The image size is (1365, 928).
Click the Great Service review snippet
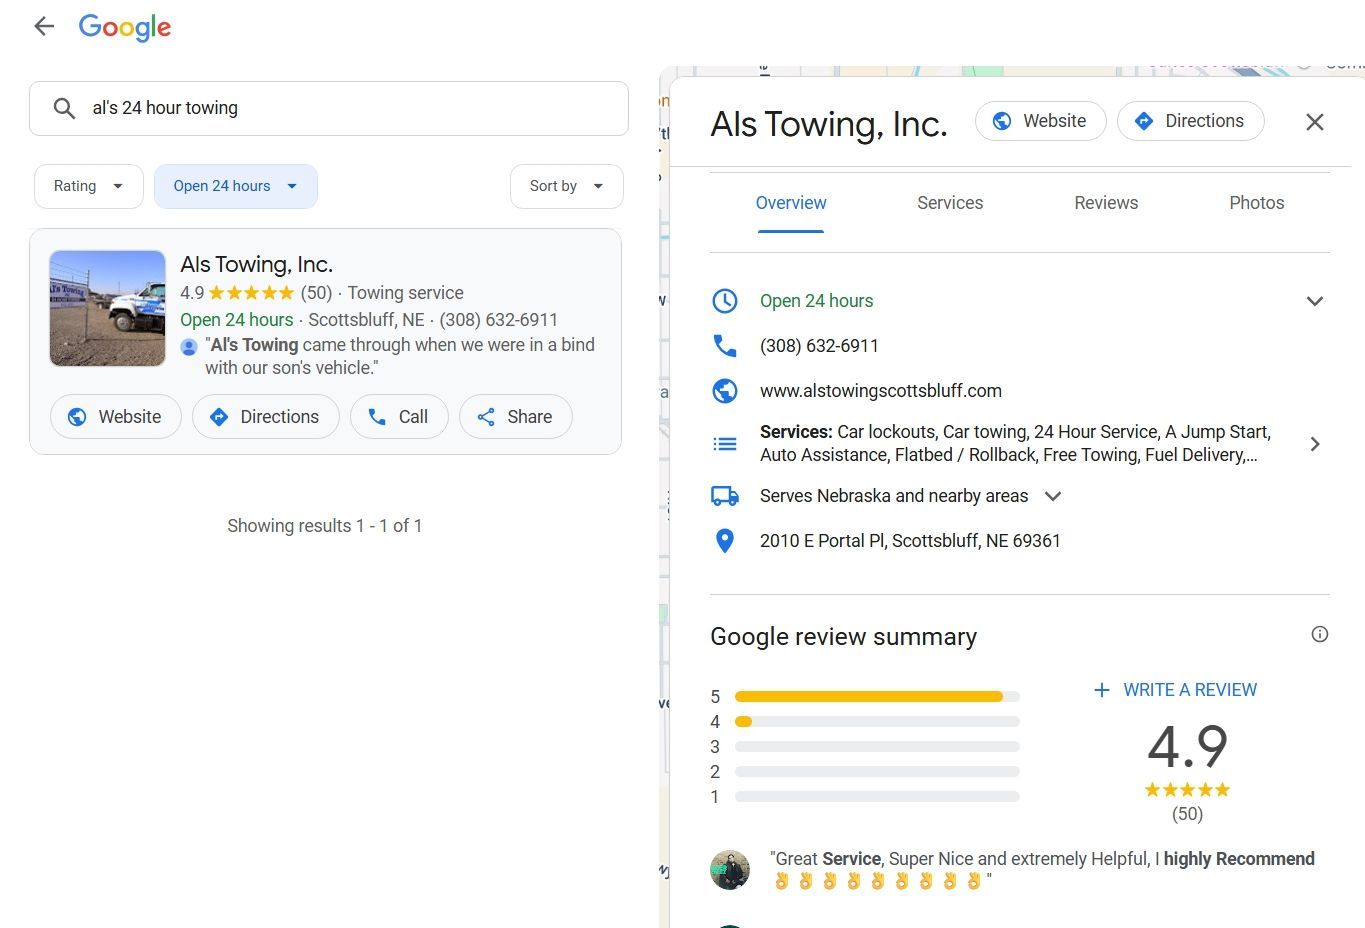tap(1042, 870)
